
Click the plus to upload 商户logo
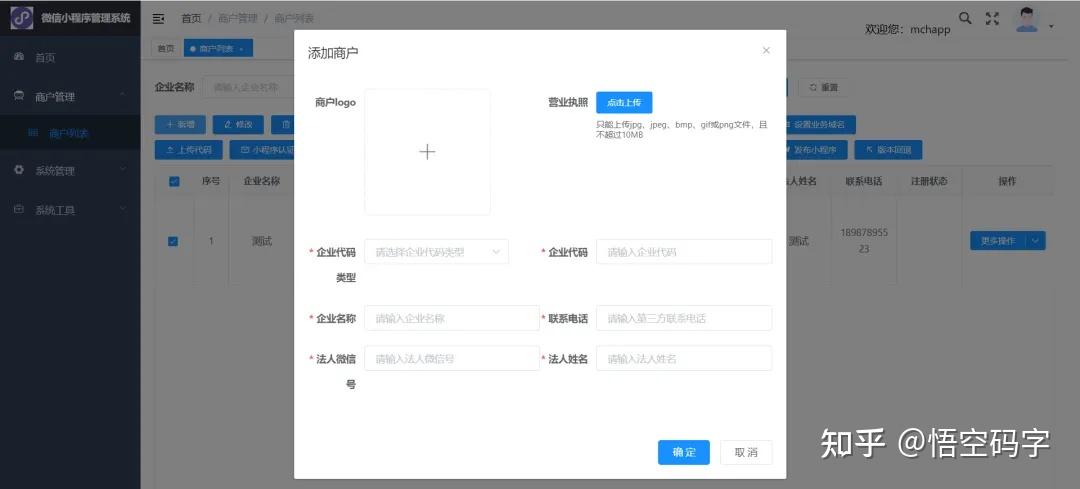click(x=427, y=152)
